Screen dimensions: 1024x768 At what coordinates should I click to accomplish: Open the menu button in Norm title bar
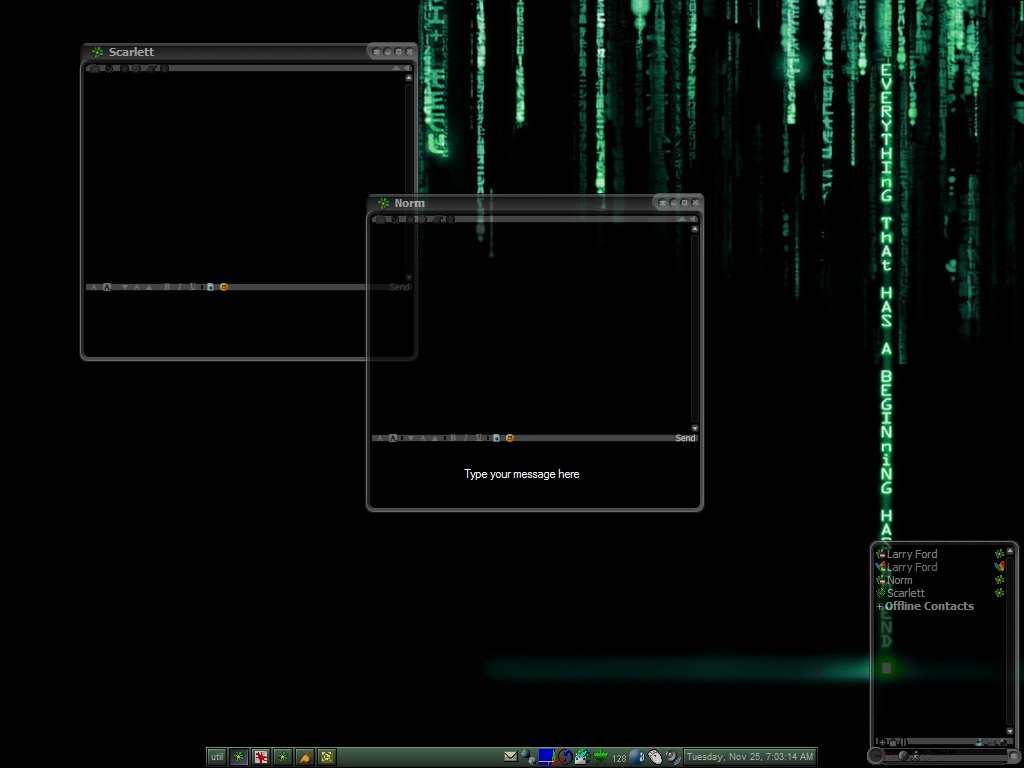pos(662,202)
